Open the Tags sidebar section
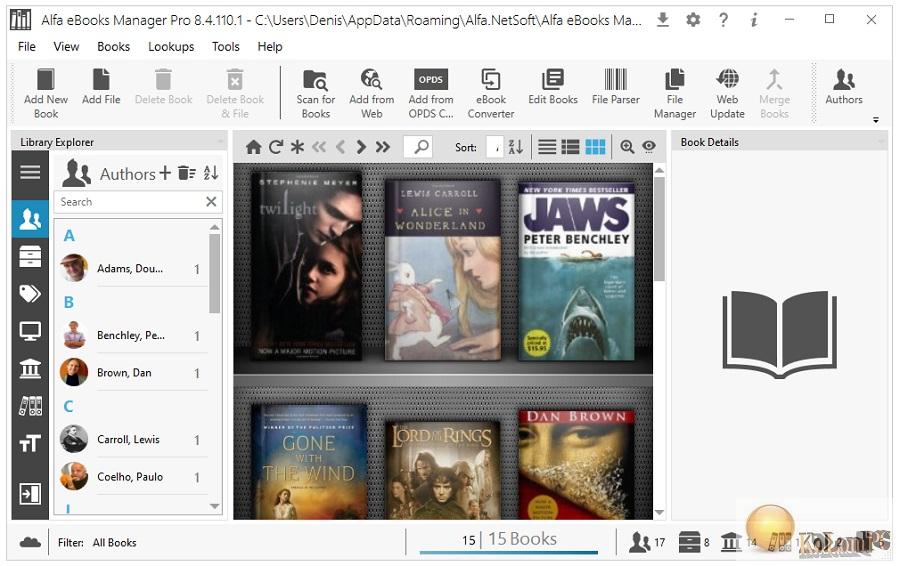The width and height of the screenshot is (900, 566). [x=30, y=294]
